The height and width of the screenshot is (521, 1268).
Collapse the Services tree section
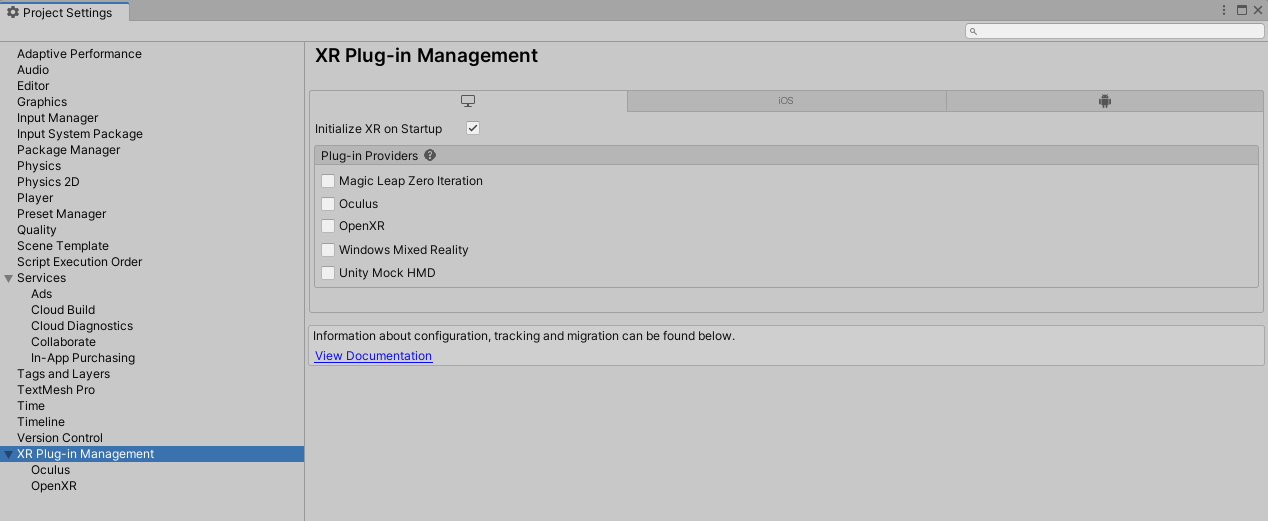9,278
